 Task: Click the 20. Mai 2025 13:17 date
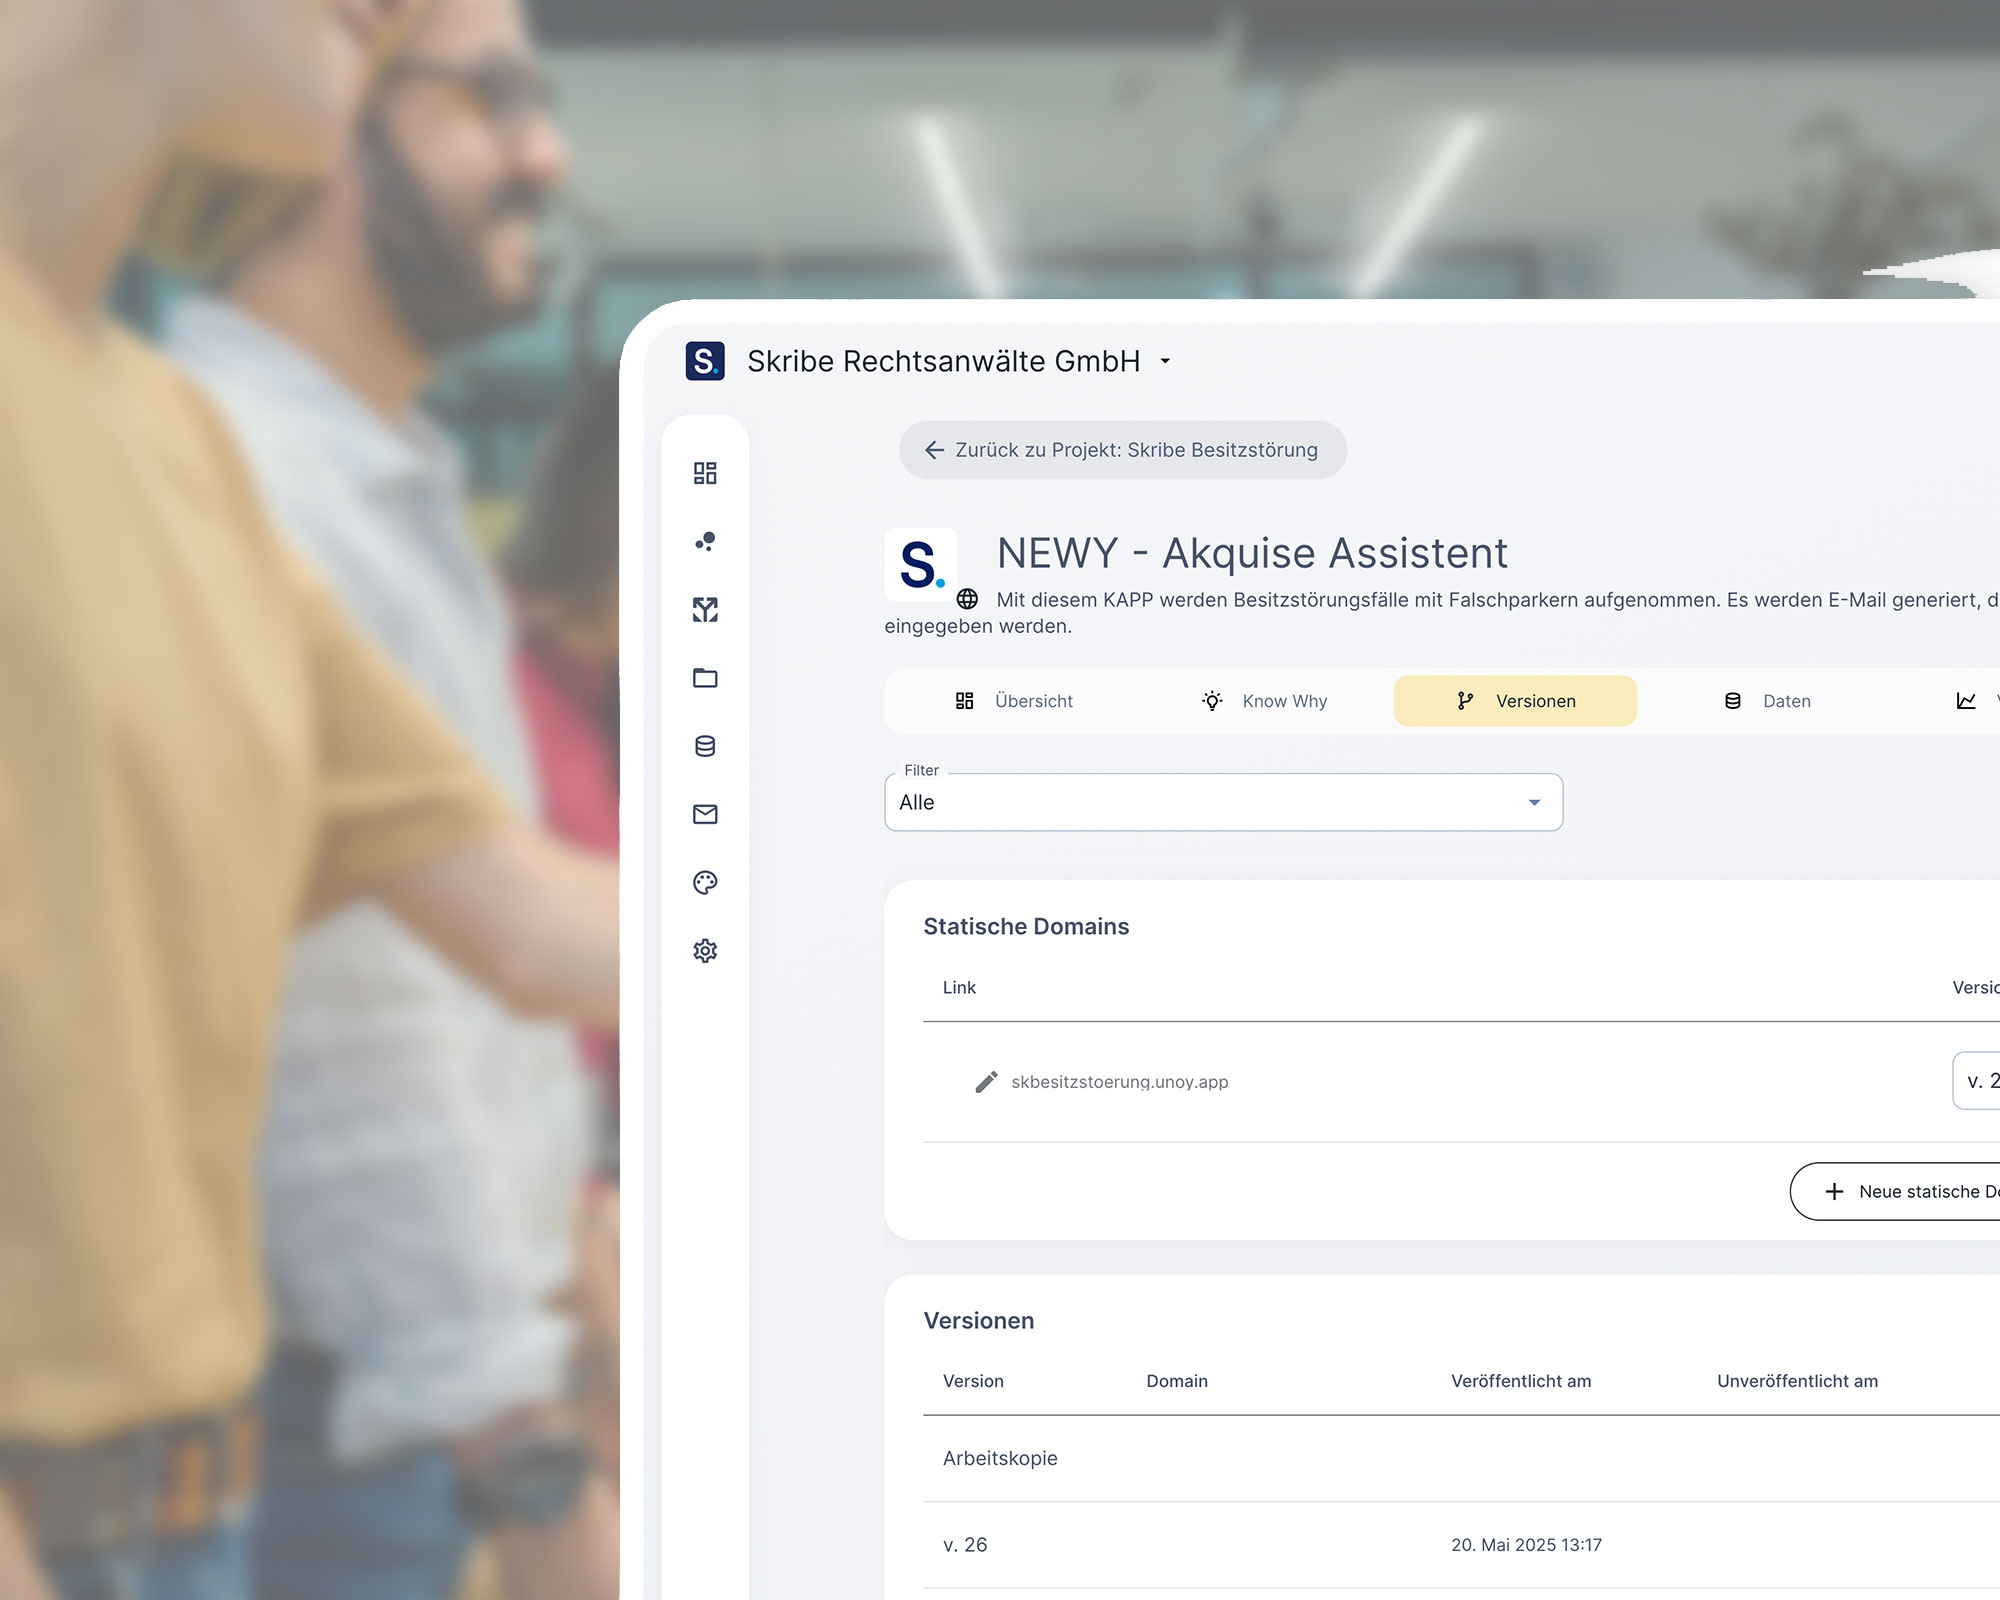[1526, 1545]
